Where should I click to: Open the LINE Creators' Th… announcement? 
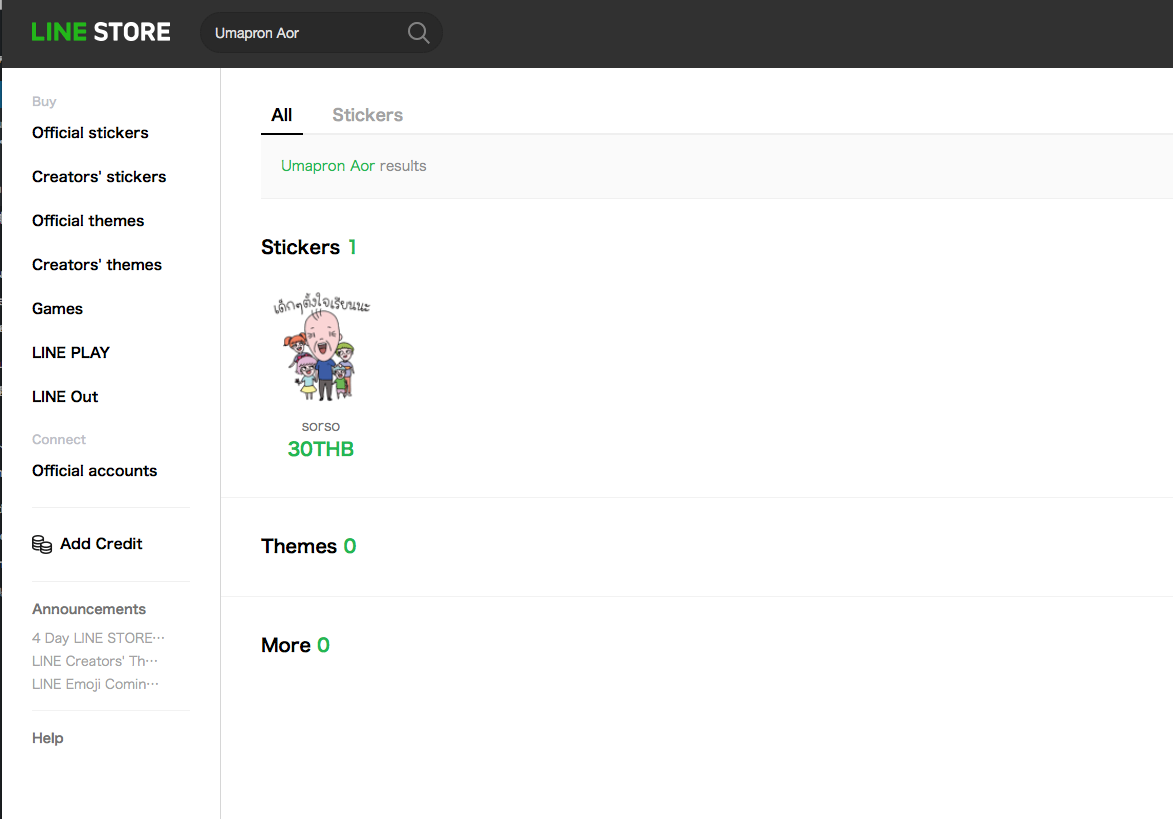[x=94, y=661]
